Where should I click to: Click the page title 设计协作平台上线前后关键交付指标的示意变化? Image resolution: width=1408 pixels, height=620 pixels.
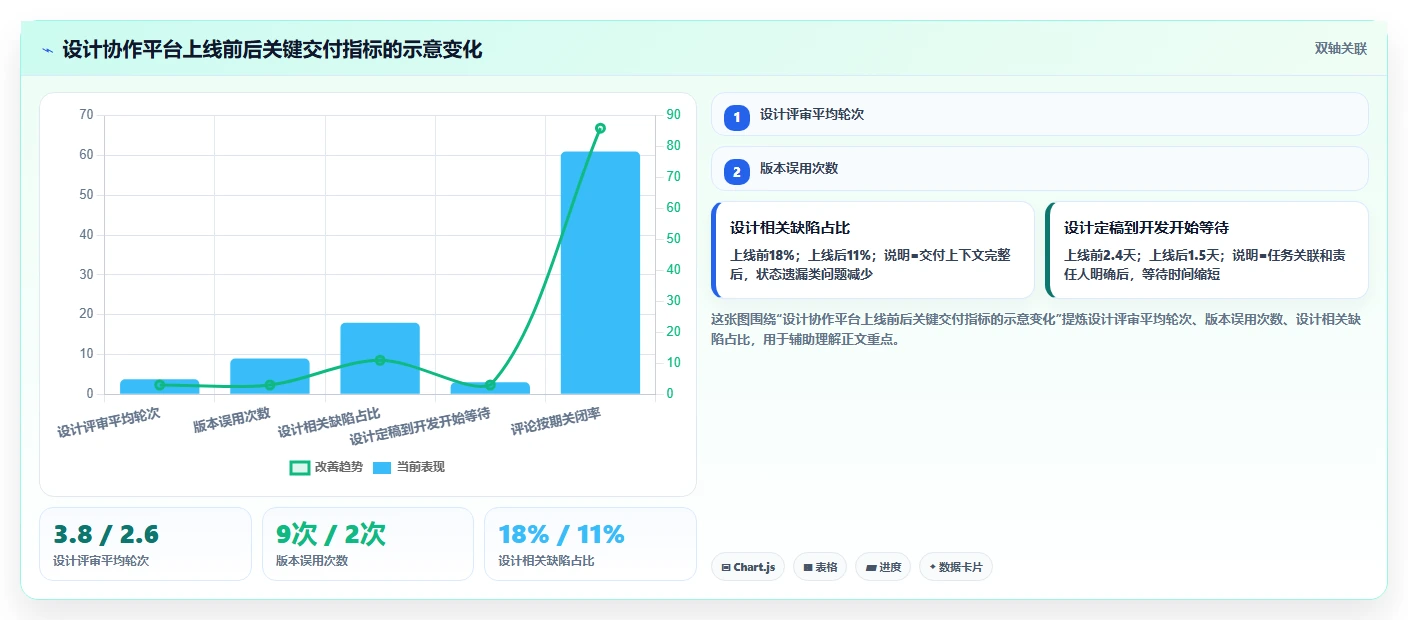(272, 49)
